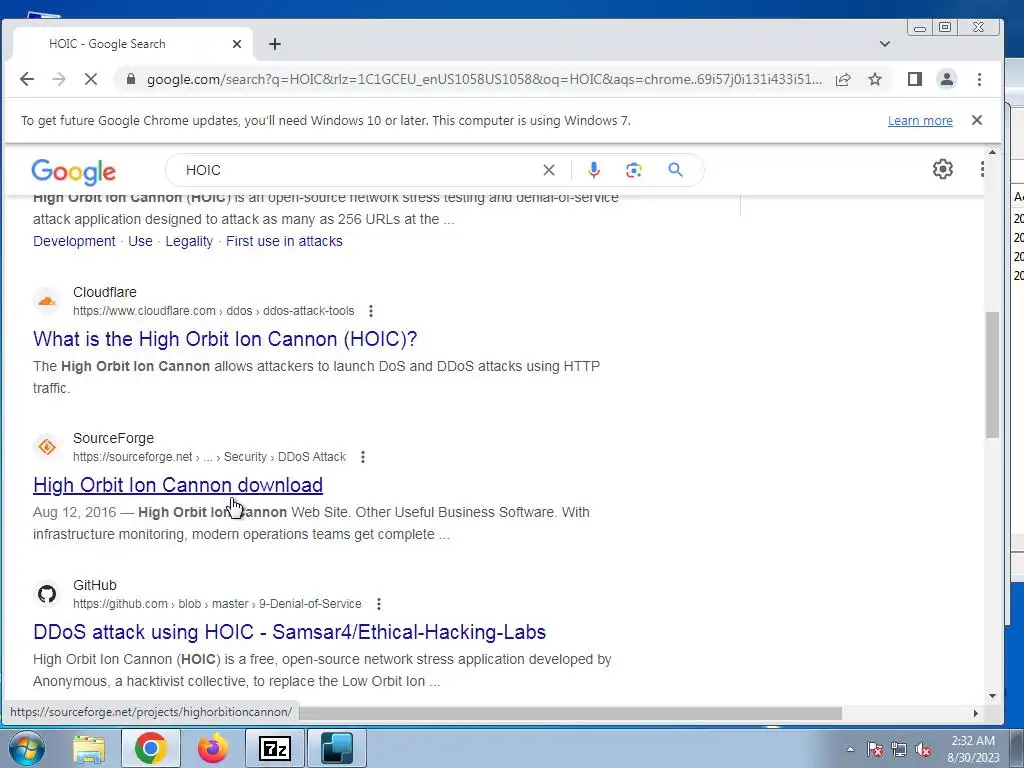
Task: Bookmark this tab with star icon
Action: pos(875,79)
